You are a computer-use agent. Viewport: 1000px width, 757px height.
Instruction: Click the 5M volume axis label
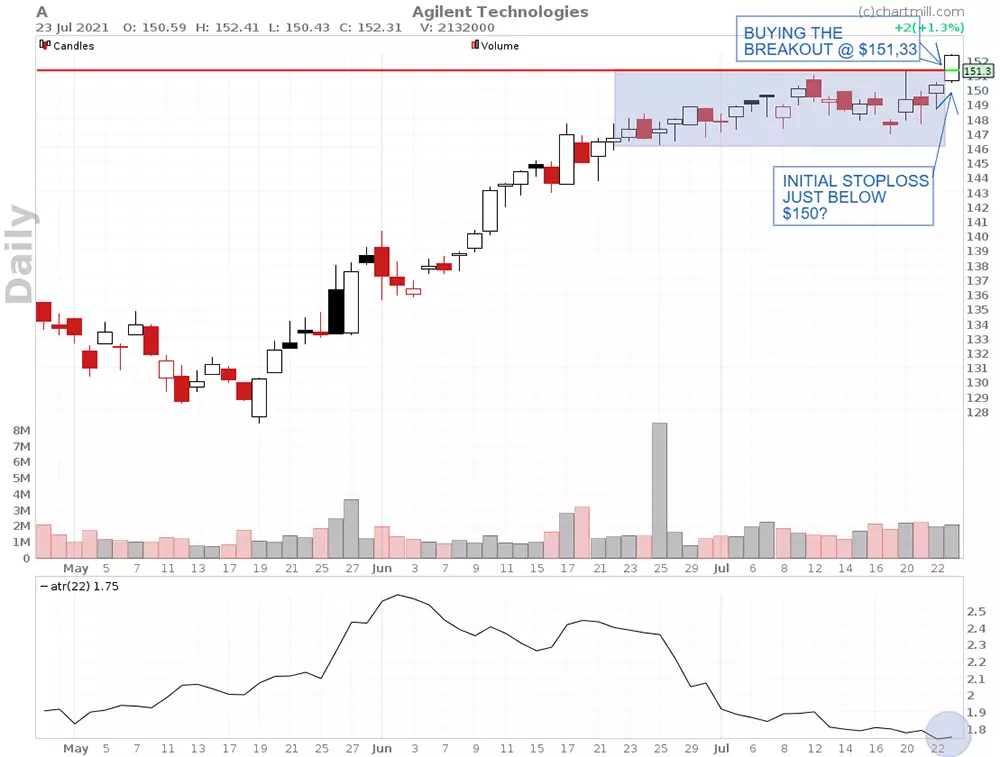coord(22,478)
